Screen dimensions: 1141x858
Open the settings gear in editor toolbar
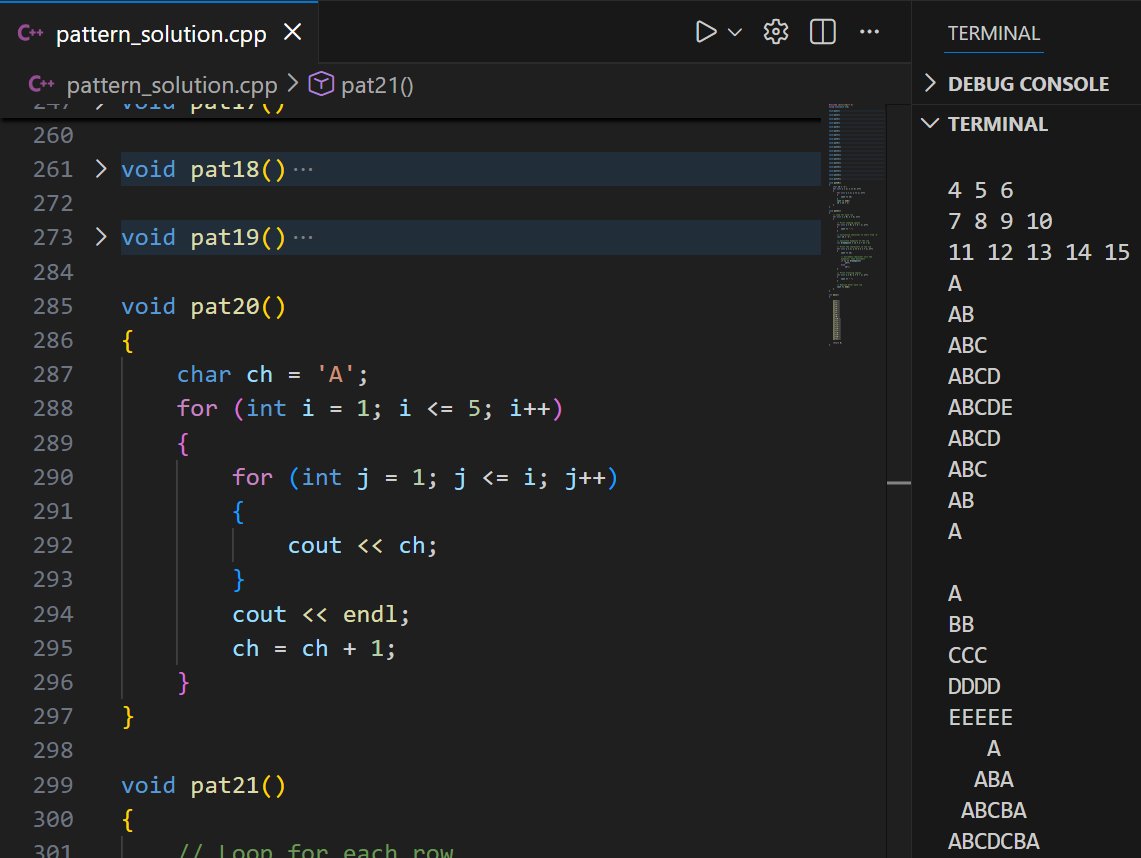click(x=776, y=32)
